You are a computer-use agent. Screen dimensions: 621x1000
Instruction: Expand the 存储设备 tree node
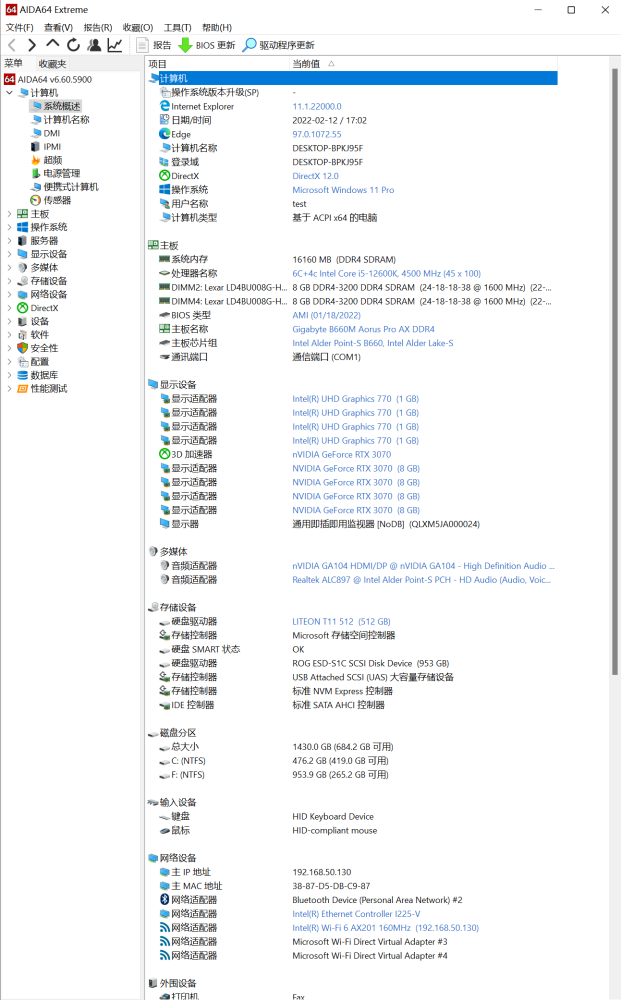click(x=10, y=281)
